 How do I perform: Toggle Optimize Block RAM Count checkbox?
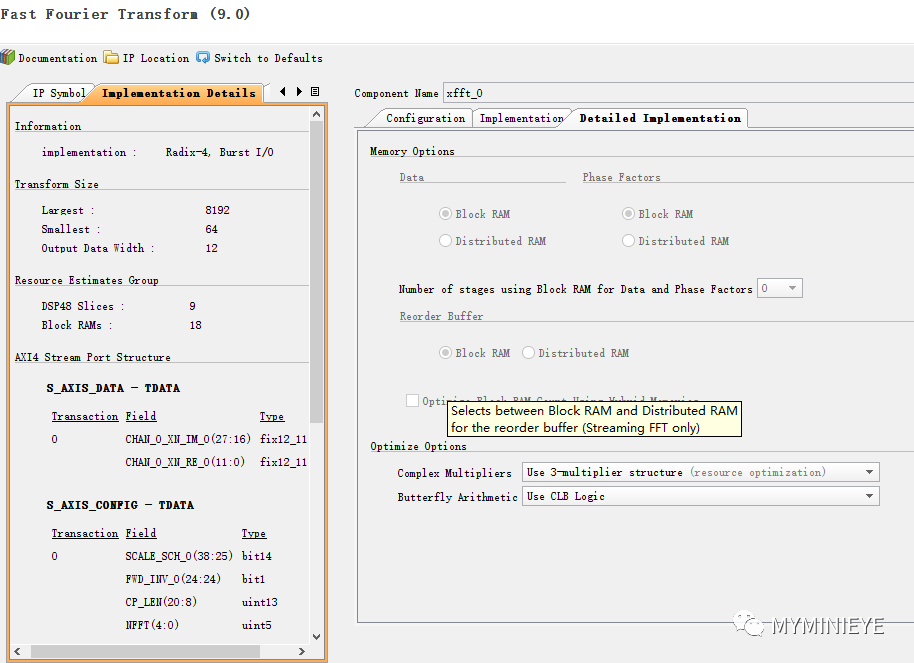coord(412,401)
